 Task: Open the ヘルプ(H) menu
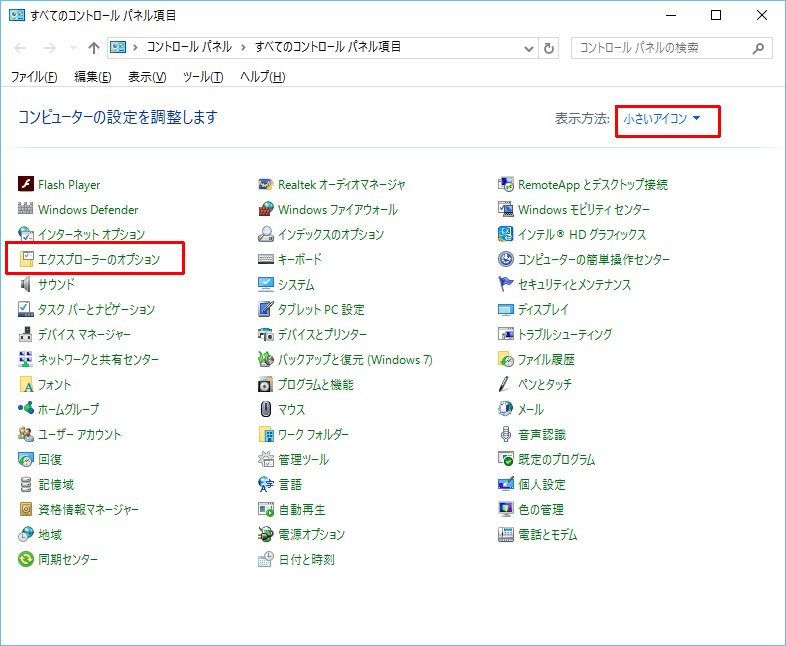(x=263, y=77)
